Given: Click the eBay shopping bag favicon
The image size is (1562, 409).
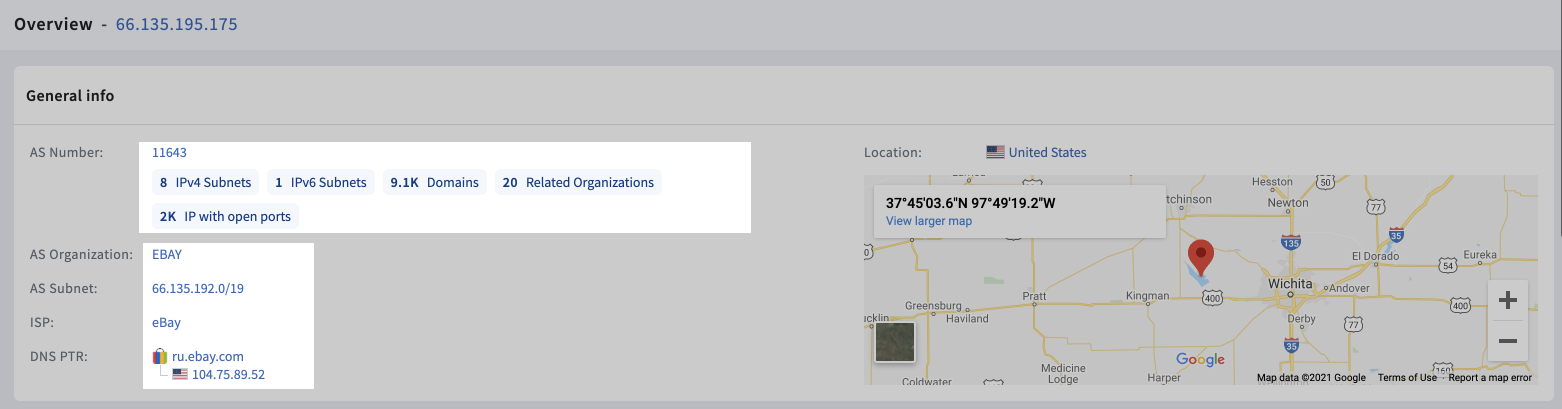Looking at the screenshot, I should pyautogui.click(x=159, y=356).
